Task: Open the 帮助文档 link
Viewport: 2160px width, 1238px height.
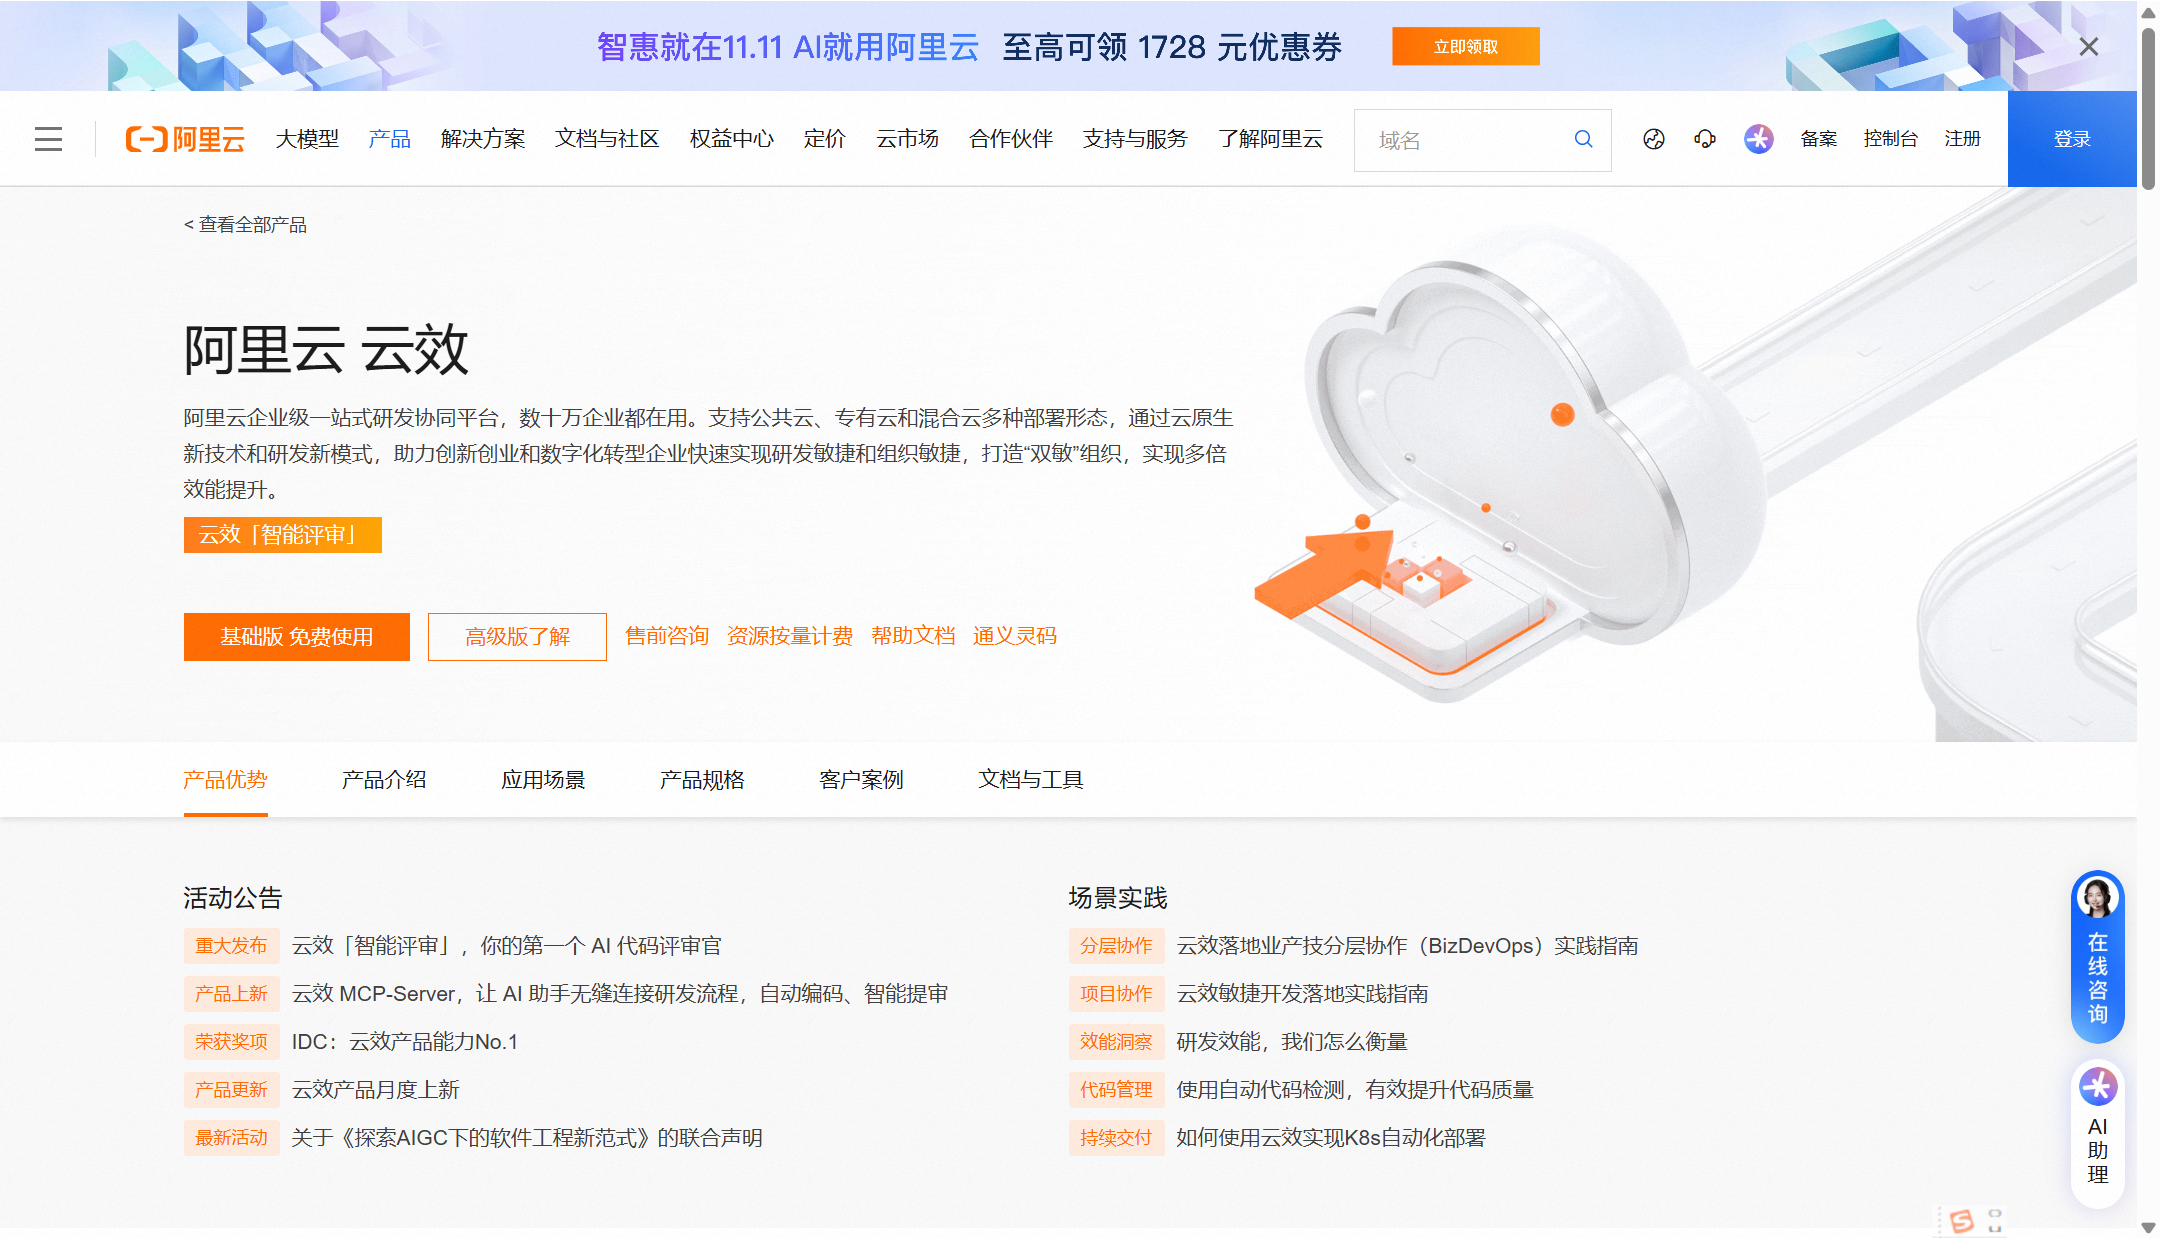Action: click(913, 636)
